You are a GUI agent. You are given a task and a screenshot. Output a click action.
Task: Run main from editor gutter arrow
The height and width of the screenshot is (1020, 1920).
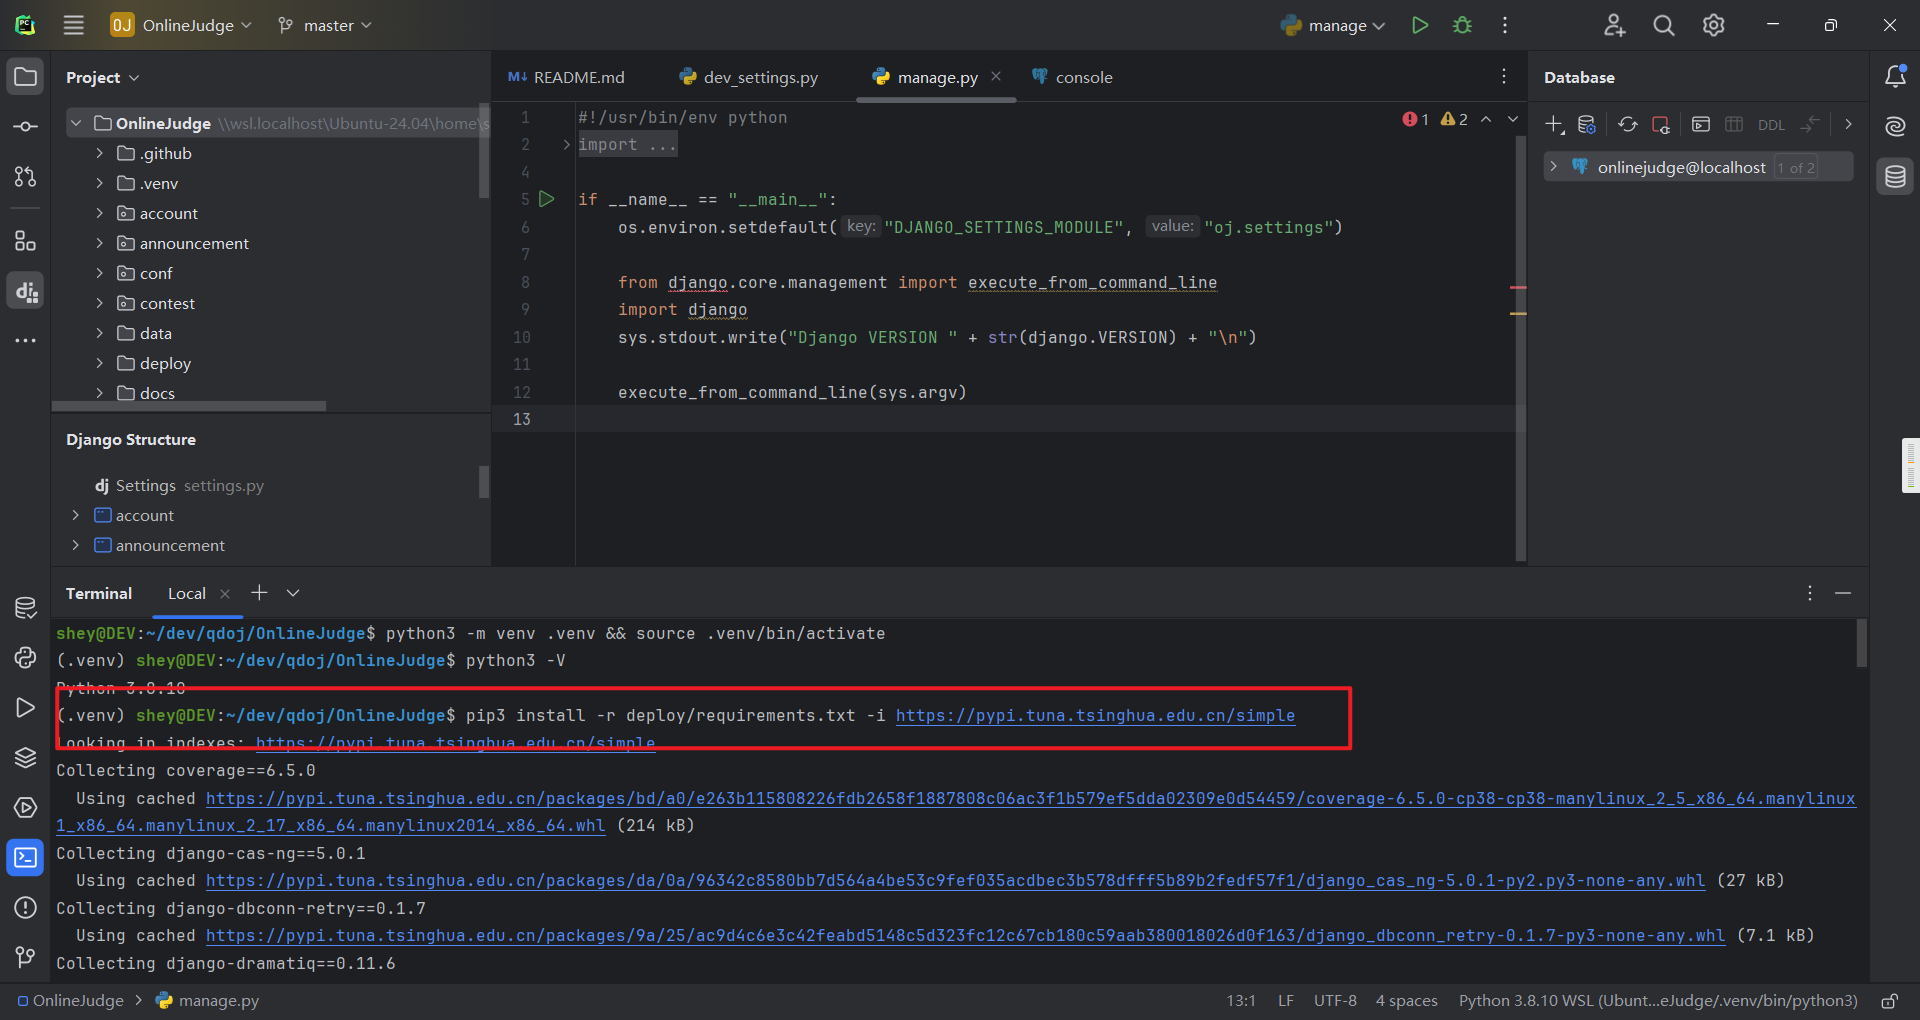(x=547, y=199)
